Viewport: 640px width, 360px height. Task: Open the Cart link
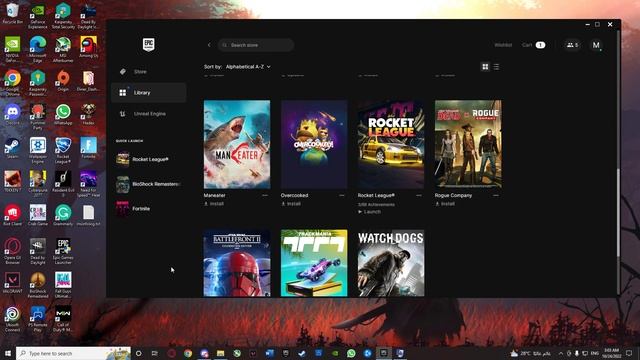click(533, 45)
